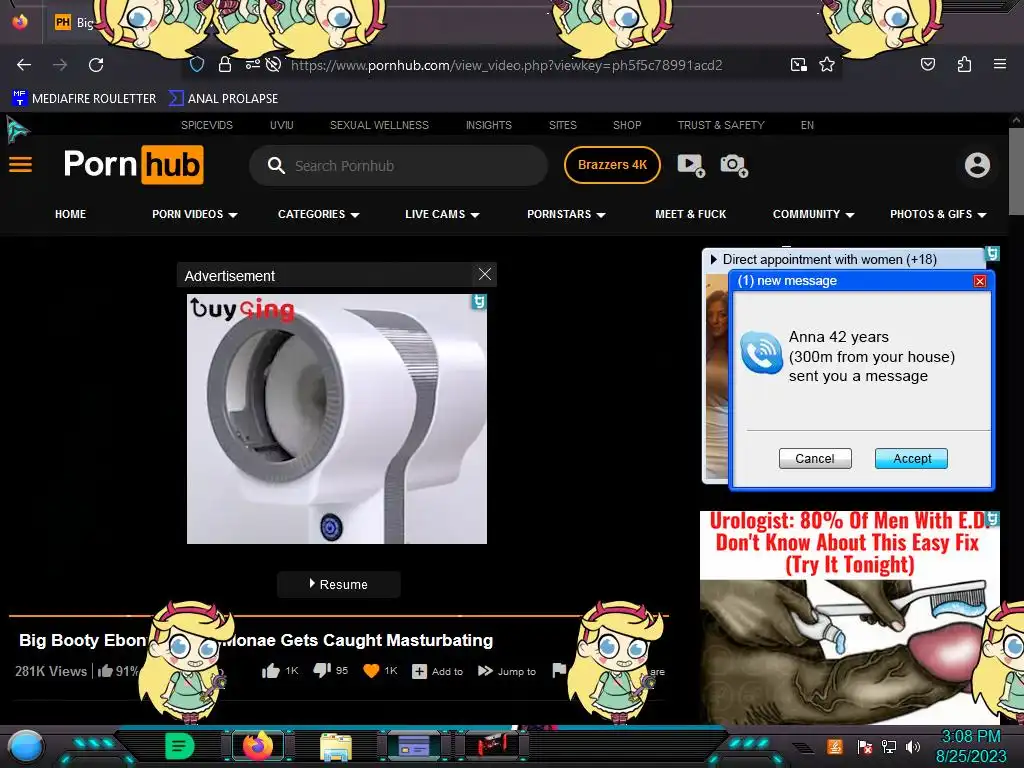
Task: Click the volume speaker tray icon
Action: click(913, 746)
